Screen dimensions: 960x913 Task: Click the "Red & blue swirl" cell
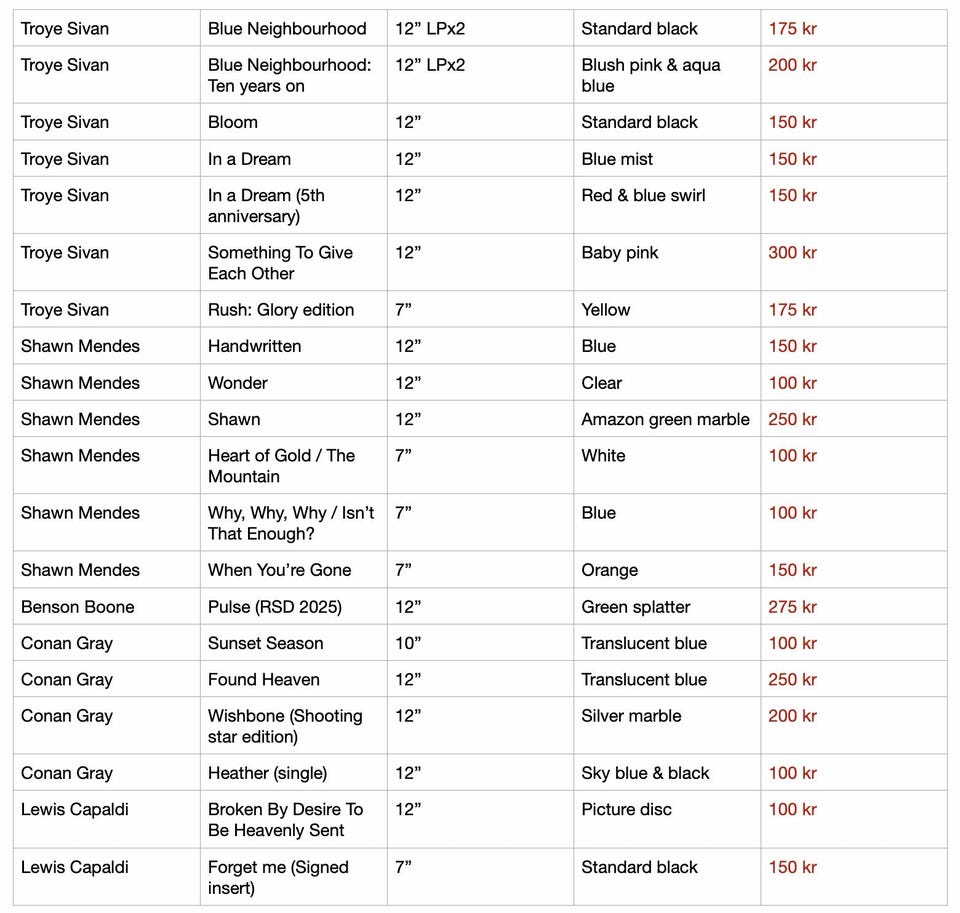click(643, 195)
